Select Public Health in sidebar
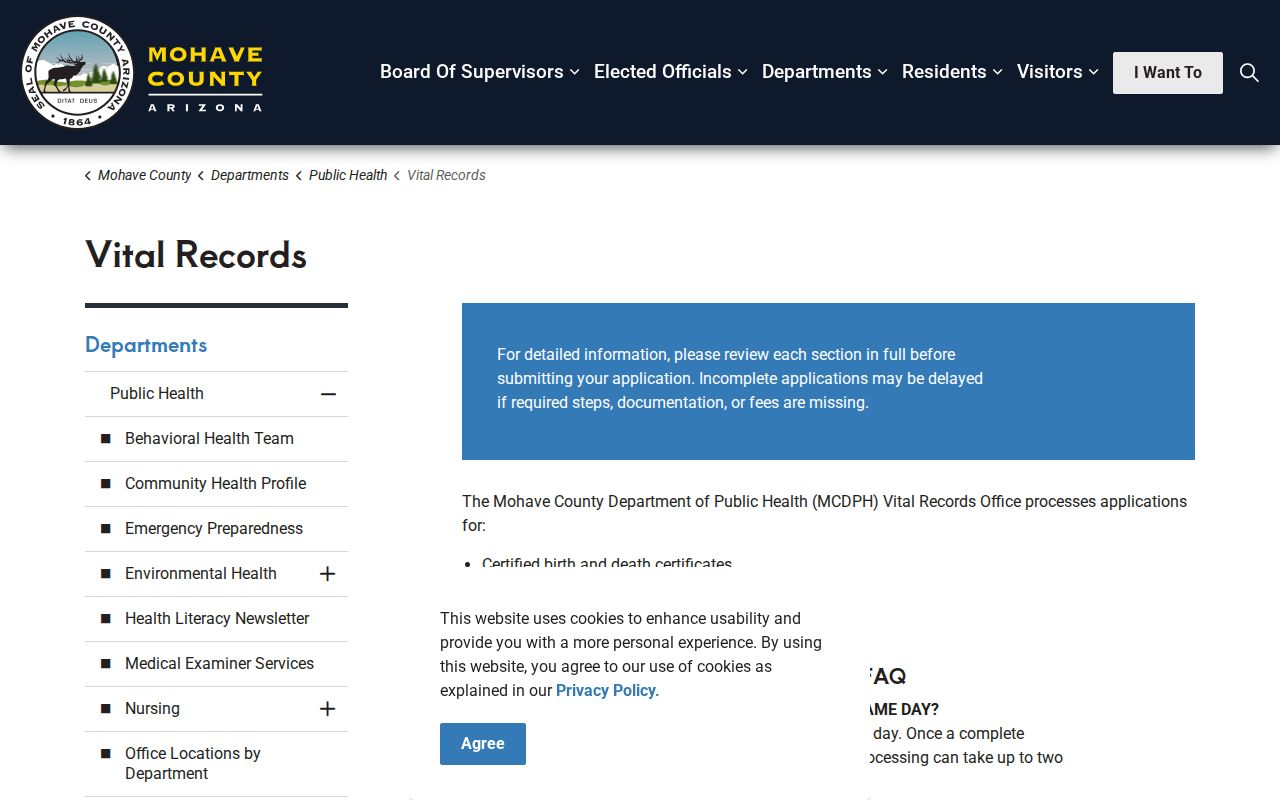Image resolution: width=1280 pixels, height=800 pixels. (x=157, y=393)
